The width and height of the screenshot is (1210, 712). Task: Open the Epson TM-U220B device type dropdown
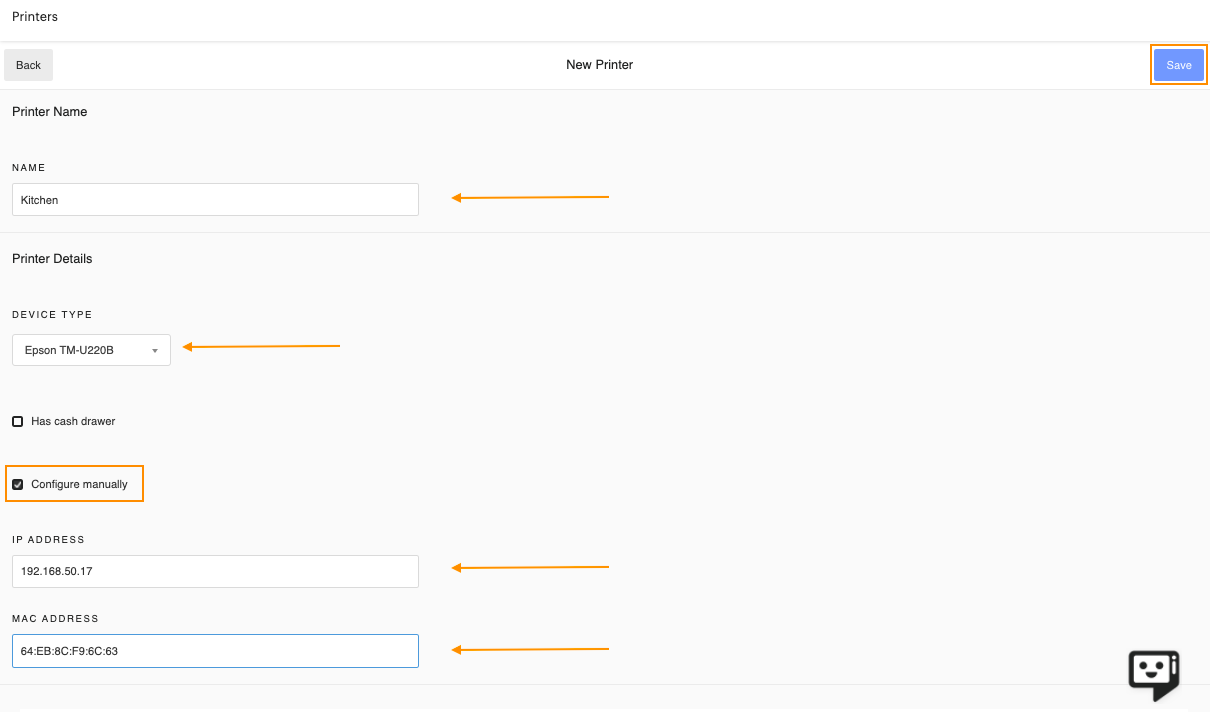pyautogui.click(x=90, y=351)
